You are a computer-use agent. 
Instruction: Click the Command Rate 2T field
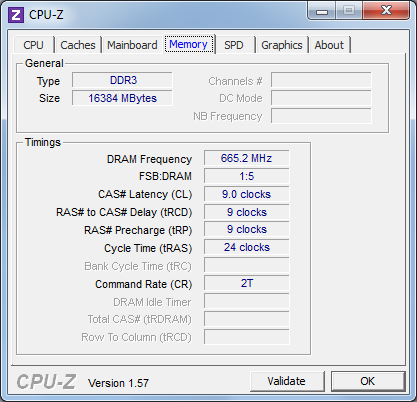(247, 283)
